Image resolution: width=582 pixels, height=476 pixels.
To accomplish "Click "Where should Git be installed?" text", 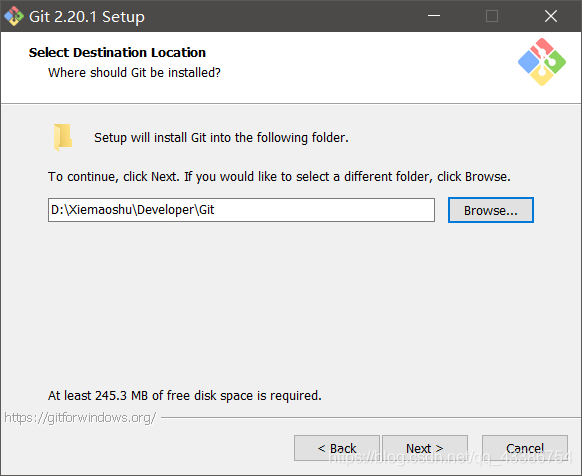I will [134, 72].
